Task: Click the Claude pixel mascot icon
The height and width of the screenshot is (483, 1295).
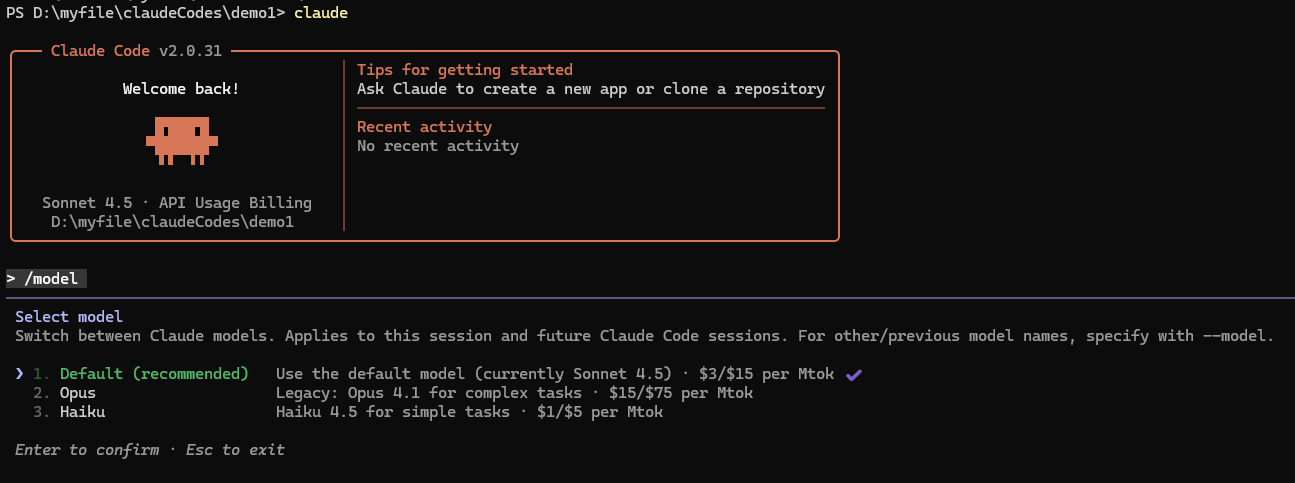Action: coord(181,141)
